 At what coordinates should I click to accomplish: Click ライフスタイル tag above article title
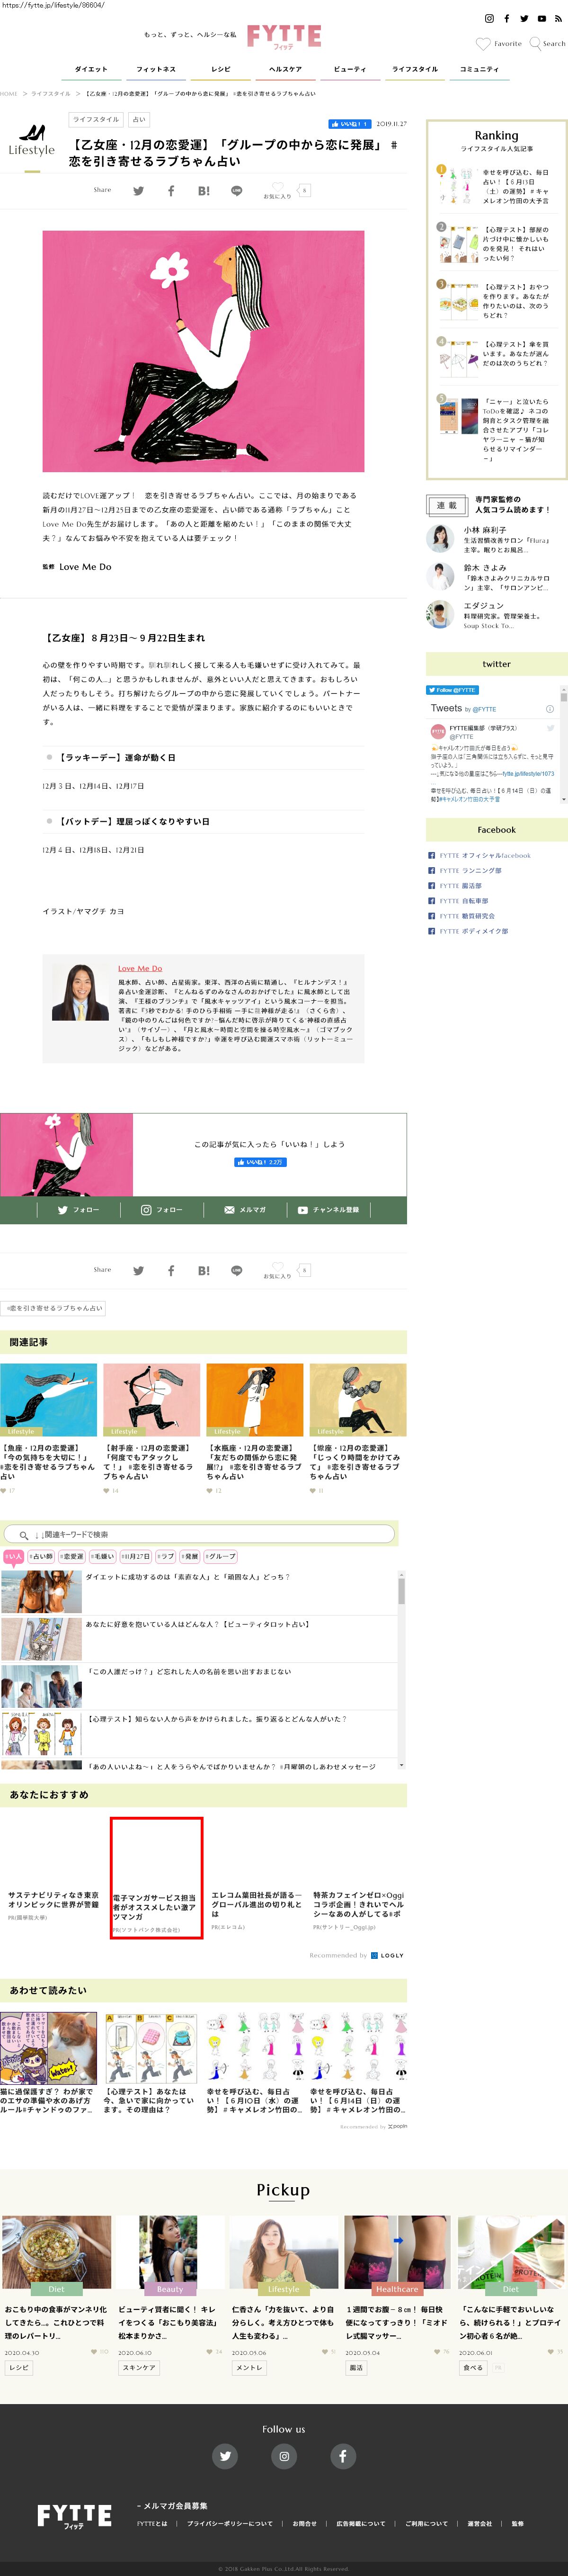point(97,119)
